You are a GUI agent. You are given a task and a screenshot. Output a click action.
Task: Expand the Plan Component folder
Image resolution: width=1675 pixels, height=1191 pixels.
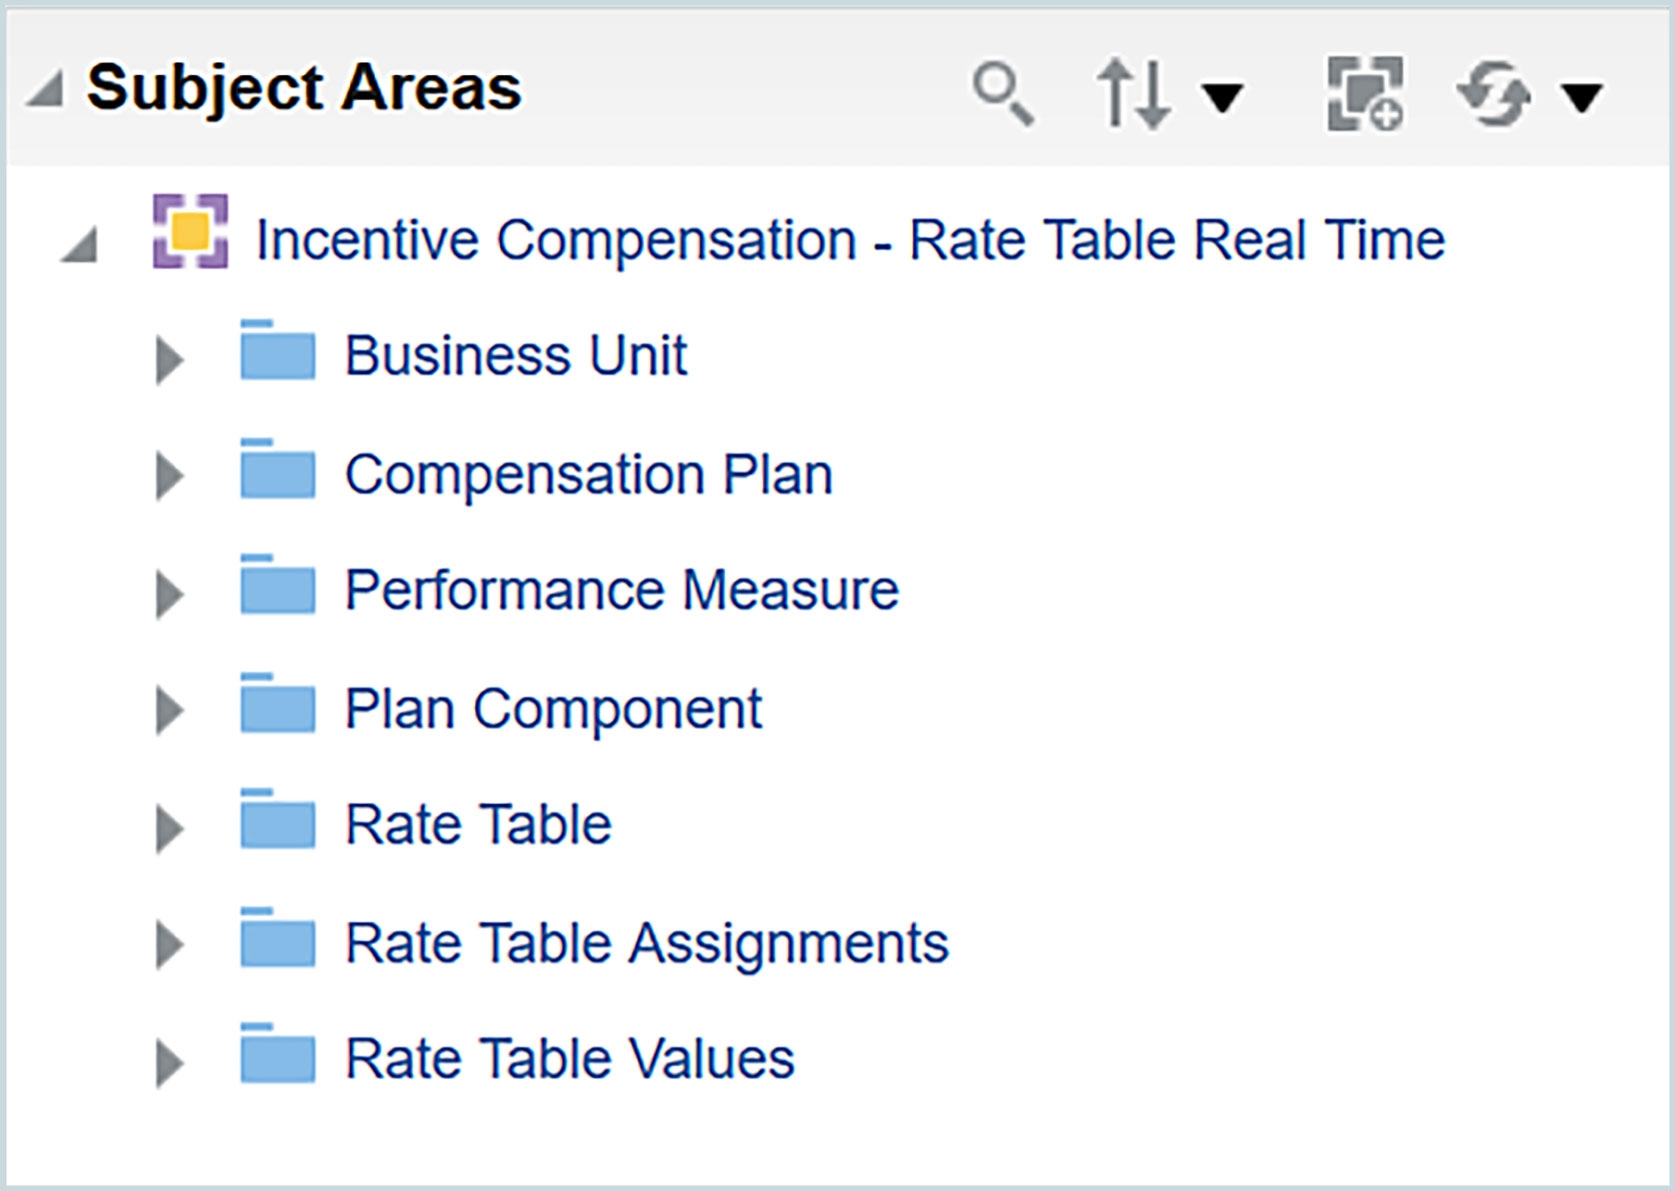tap(169, 711)
